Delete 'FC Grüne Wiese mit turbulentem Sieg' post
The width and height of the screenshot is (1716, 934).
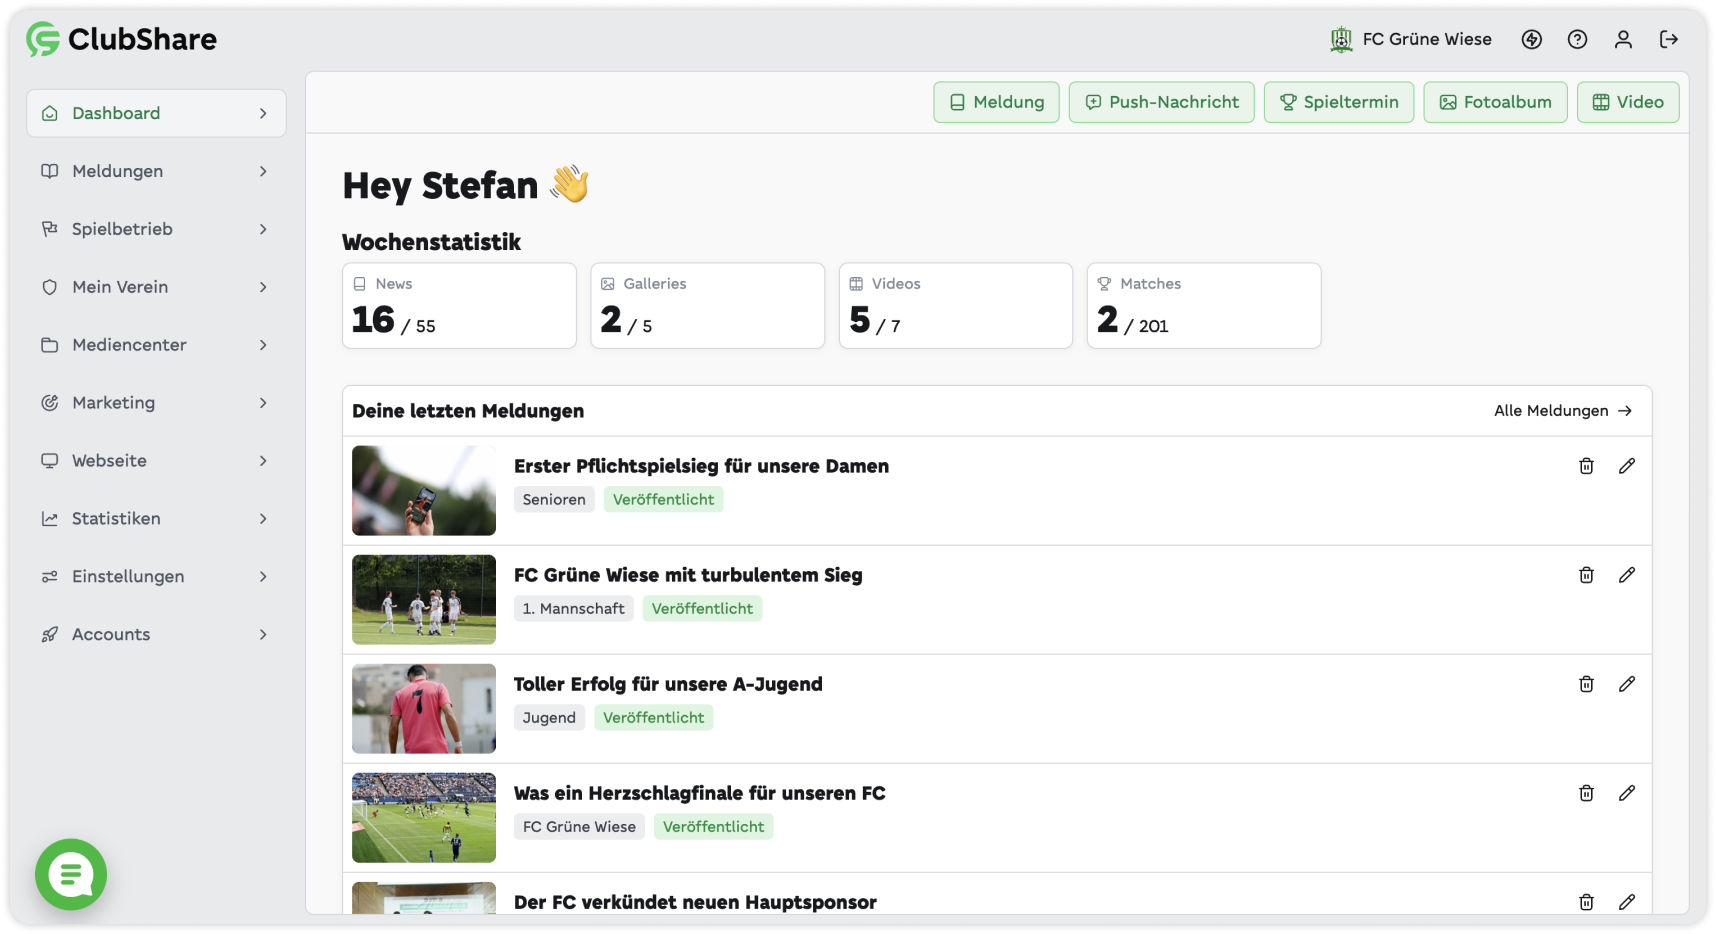point(1586,575)
